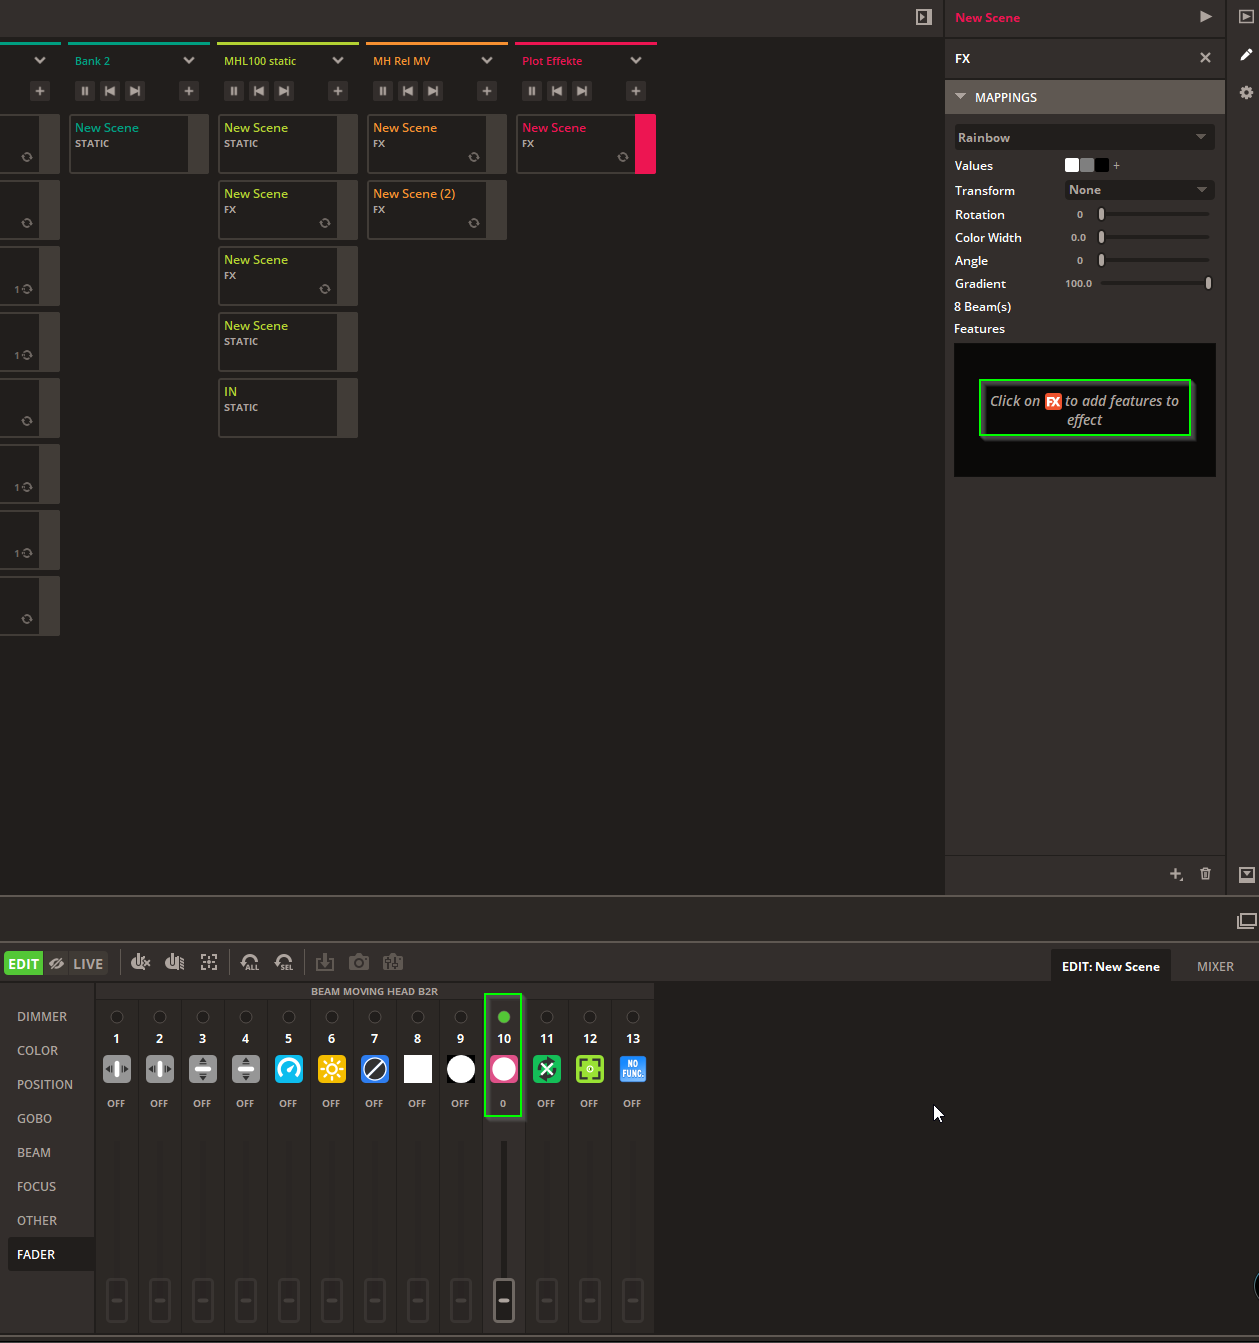Click the clear faders icon with X
1259x1343 pixels.
pyautogui.click(x=141, y=962)
